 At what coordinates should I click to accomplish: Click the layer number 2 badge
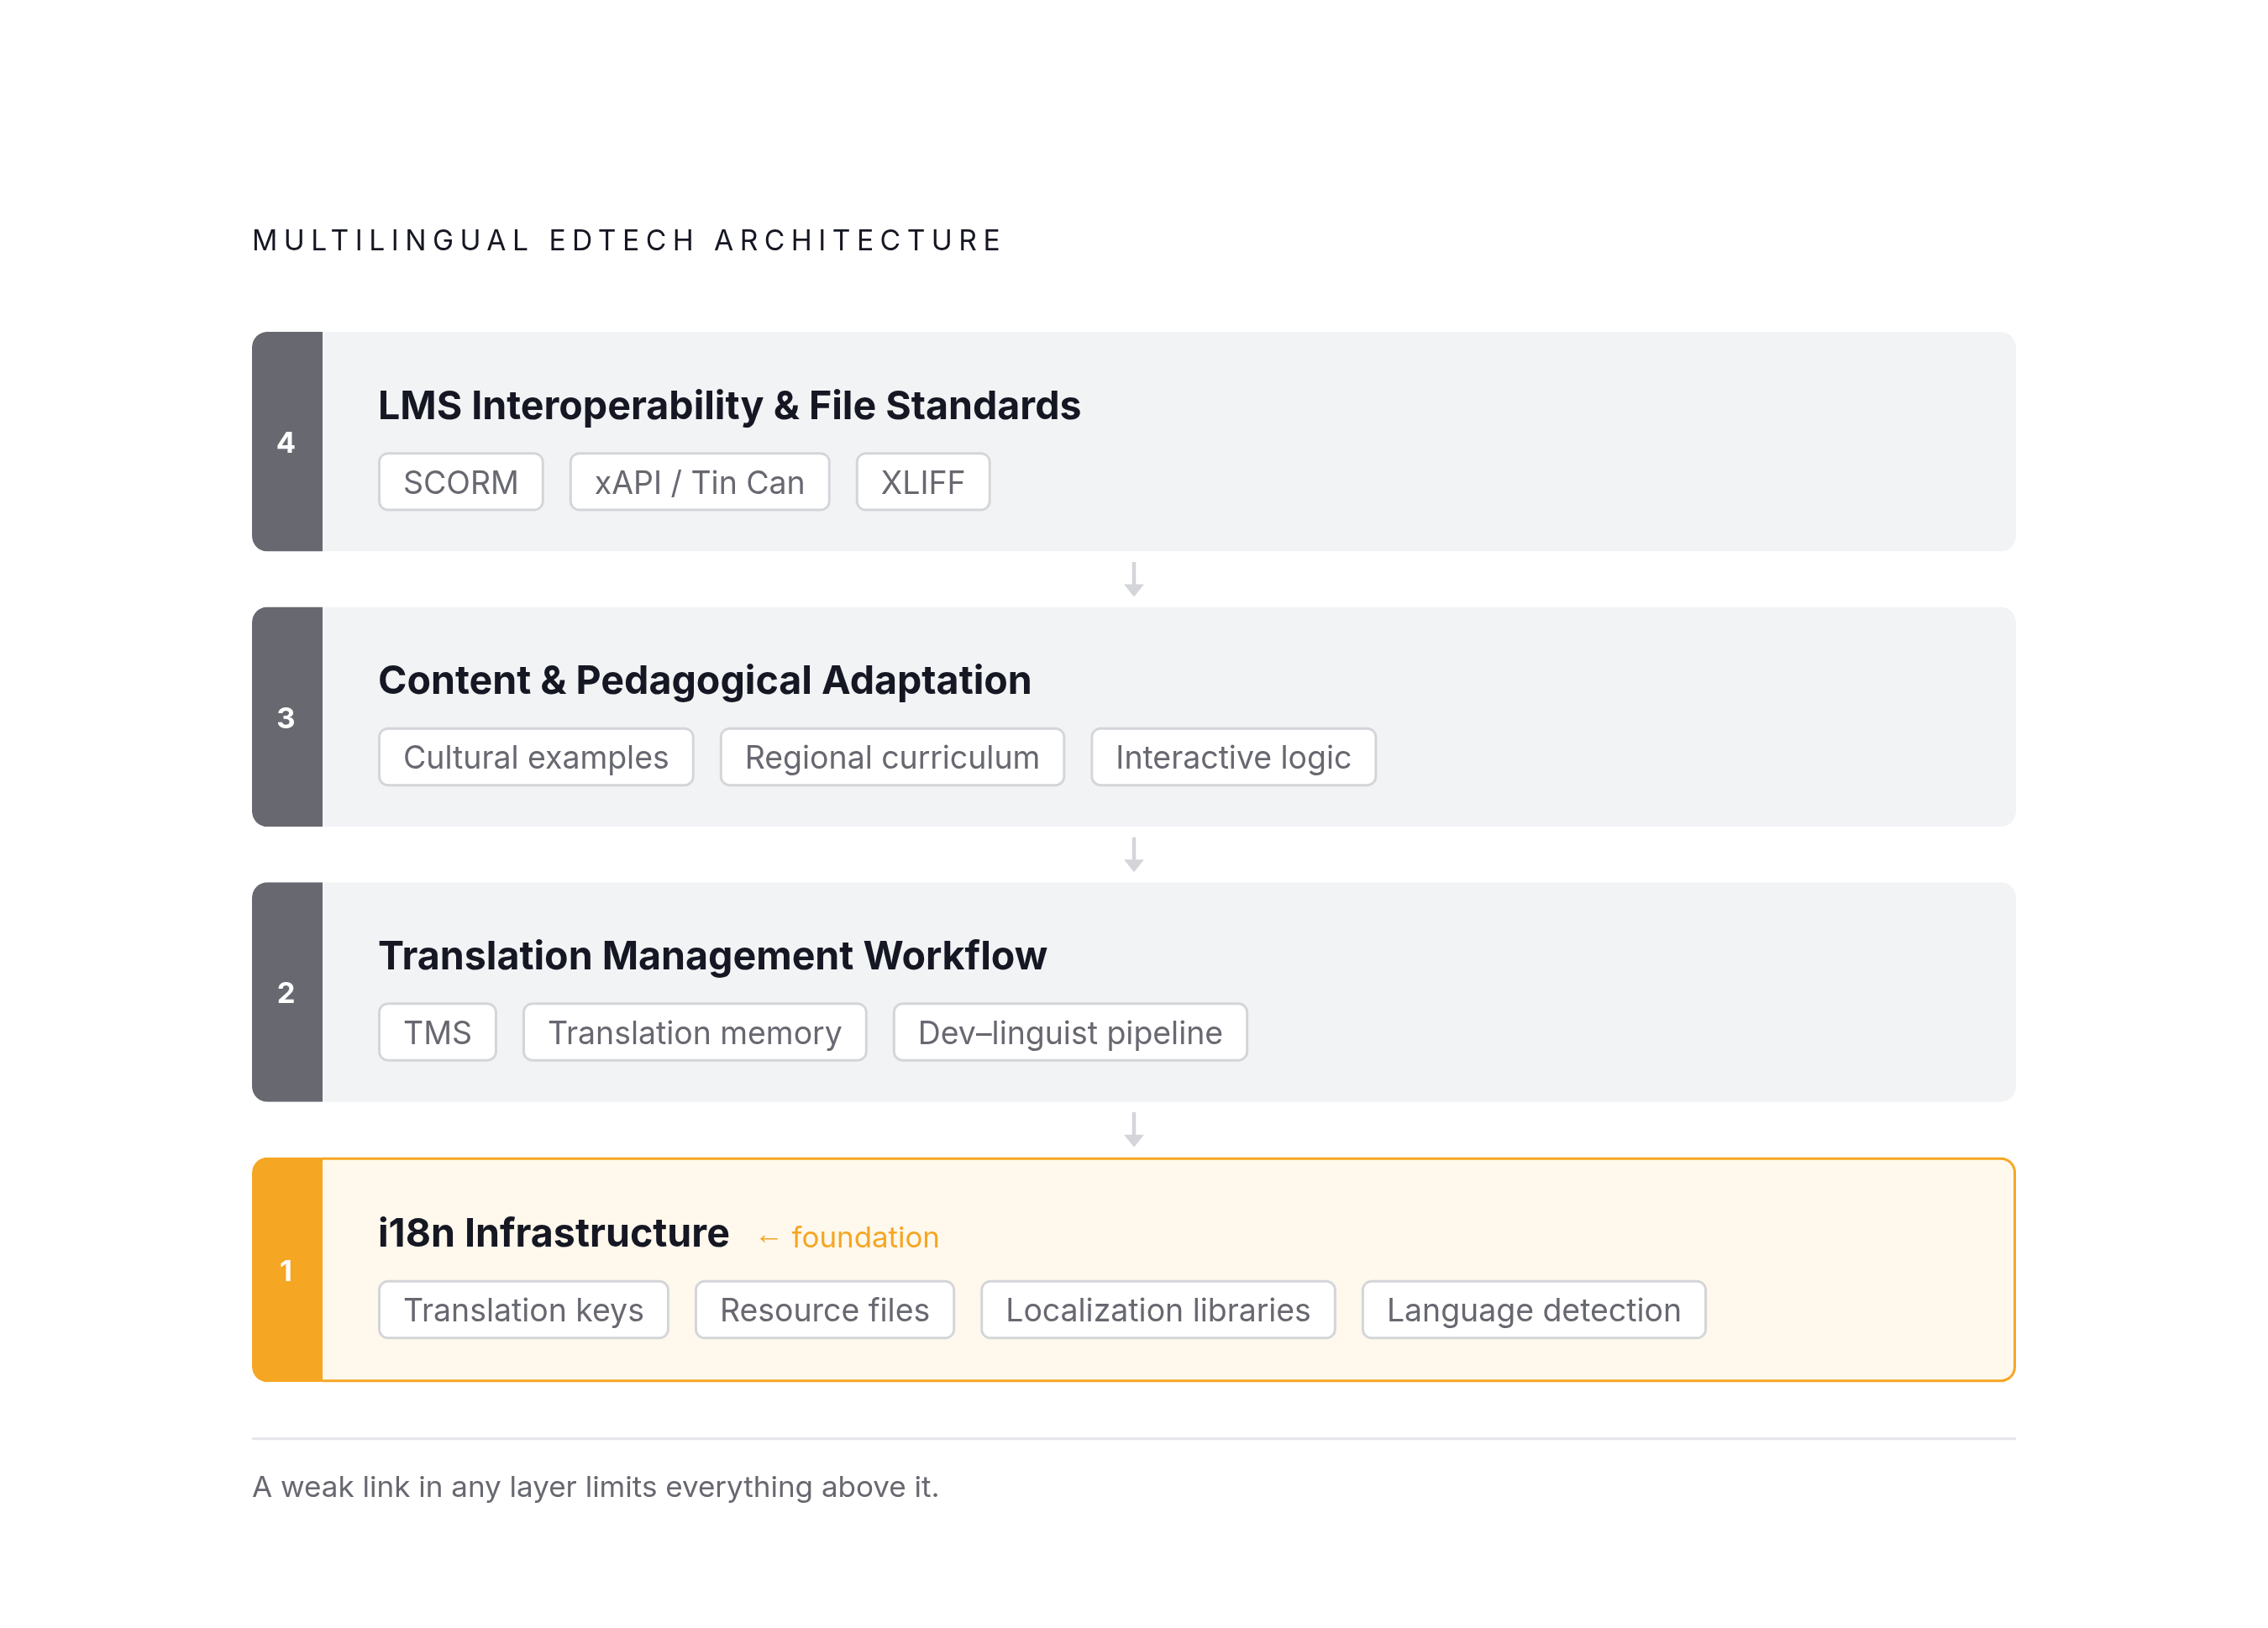coord(287,992)
